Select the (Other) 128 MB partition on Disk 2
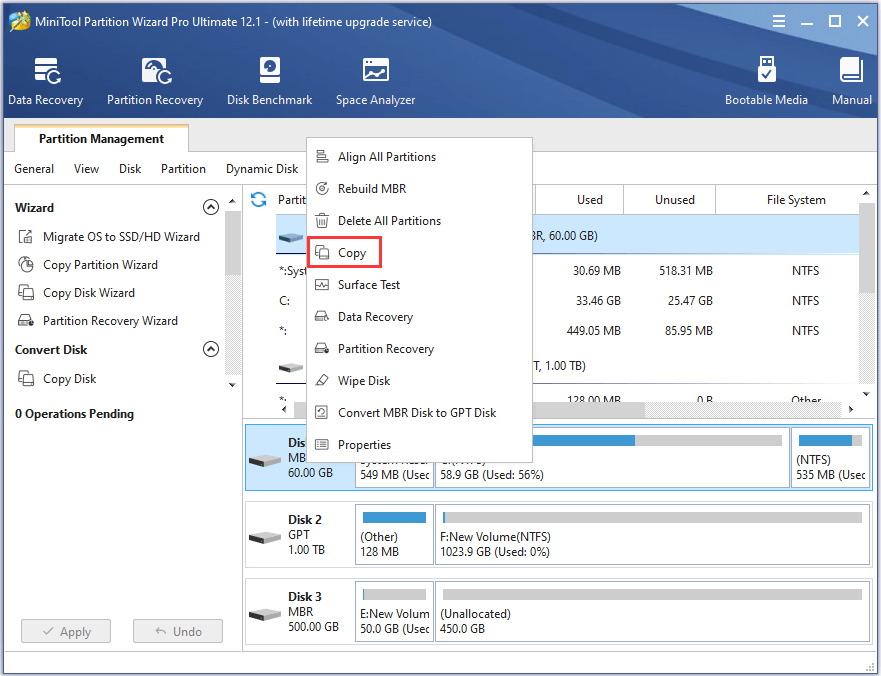This screenshot has height=676, width=881. pos(394,534)
